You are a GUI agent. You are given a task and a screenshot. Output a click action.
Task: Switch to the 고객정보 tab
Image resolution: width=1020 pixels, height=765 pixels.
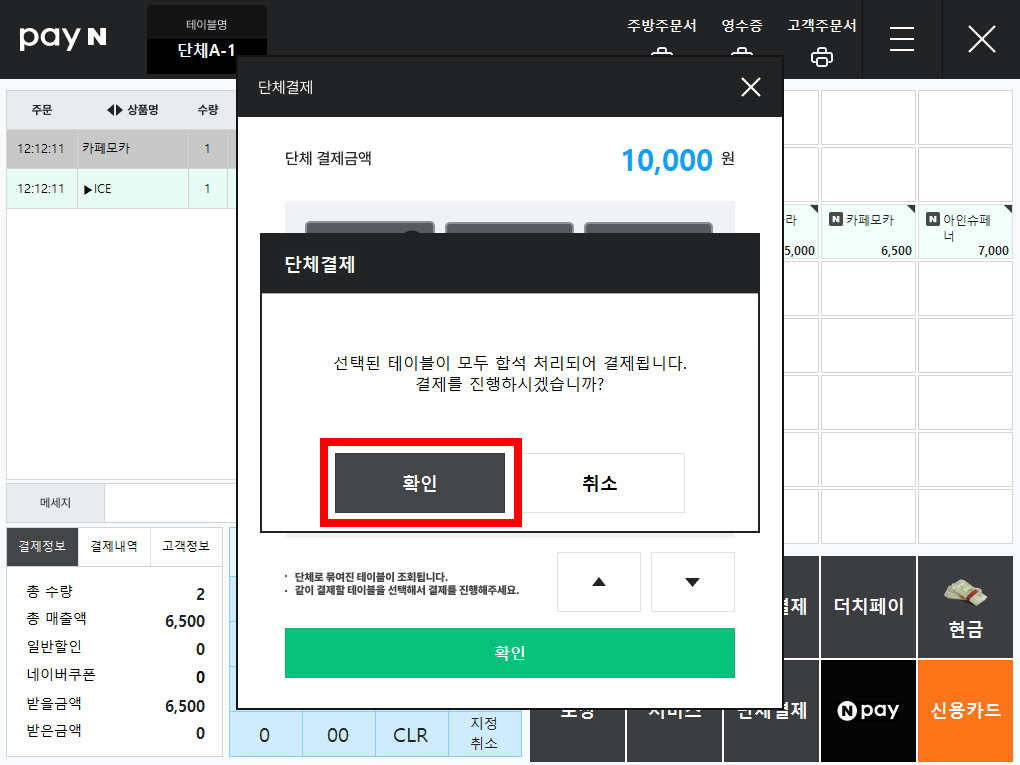[x=186, y=546]
